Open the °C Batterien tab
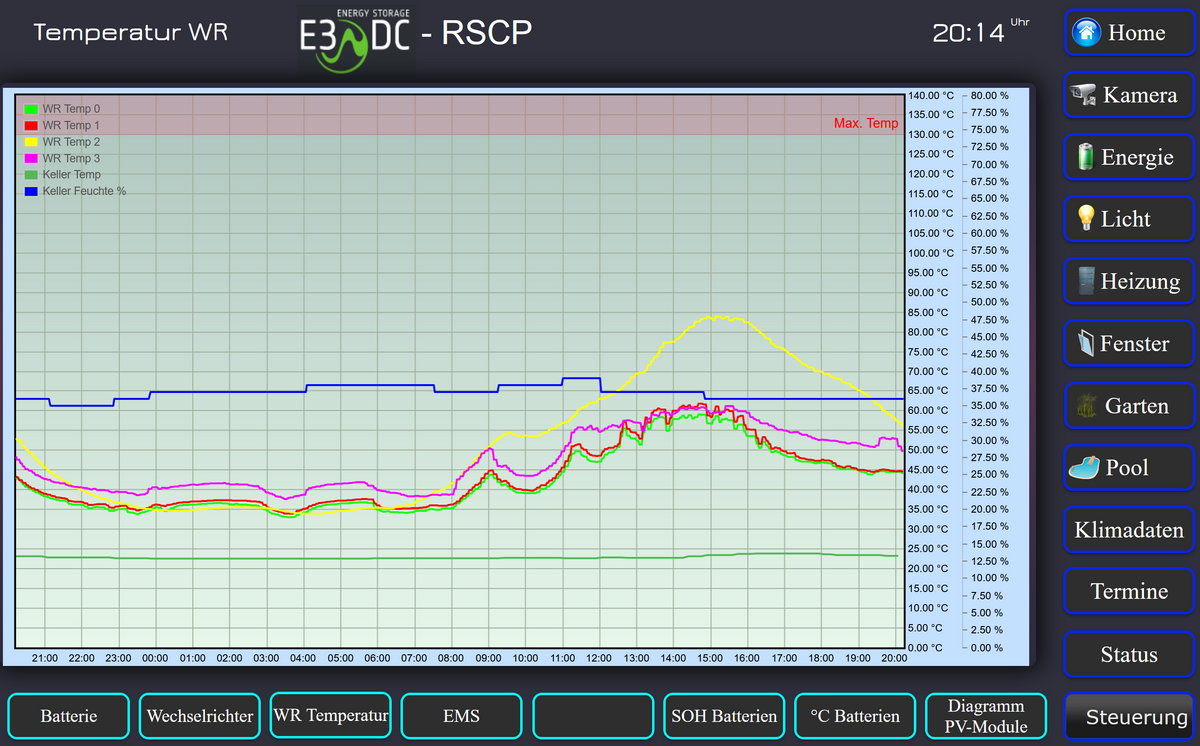1200x746 pixels. 856,716
